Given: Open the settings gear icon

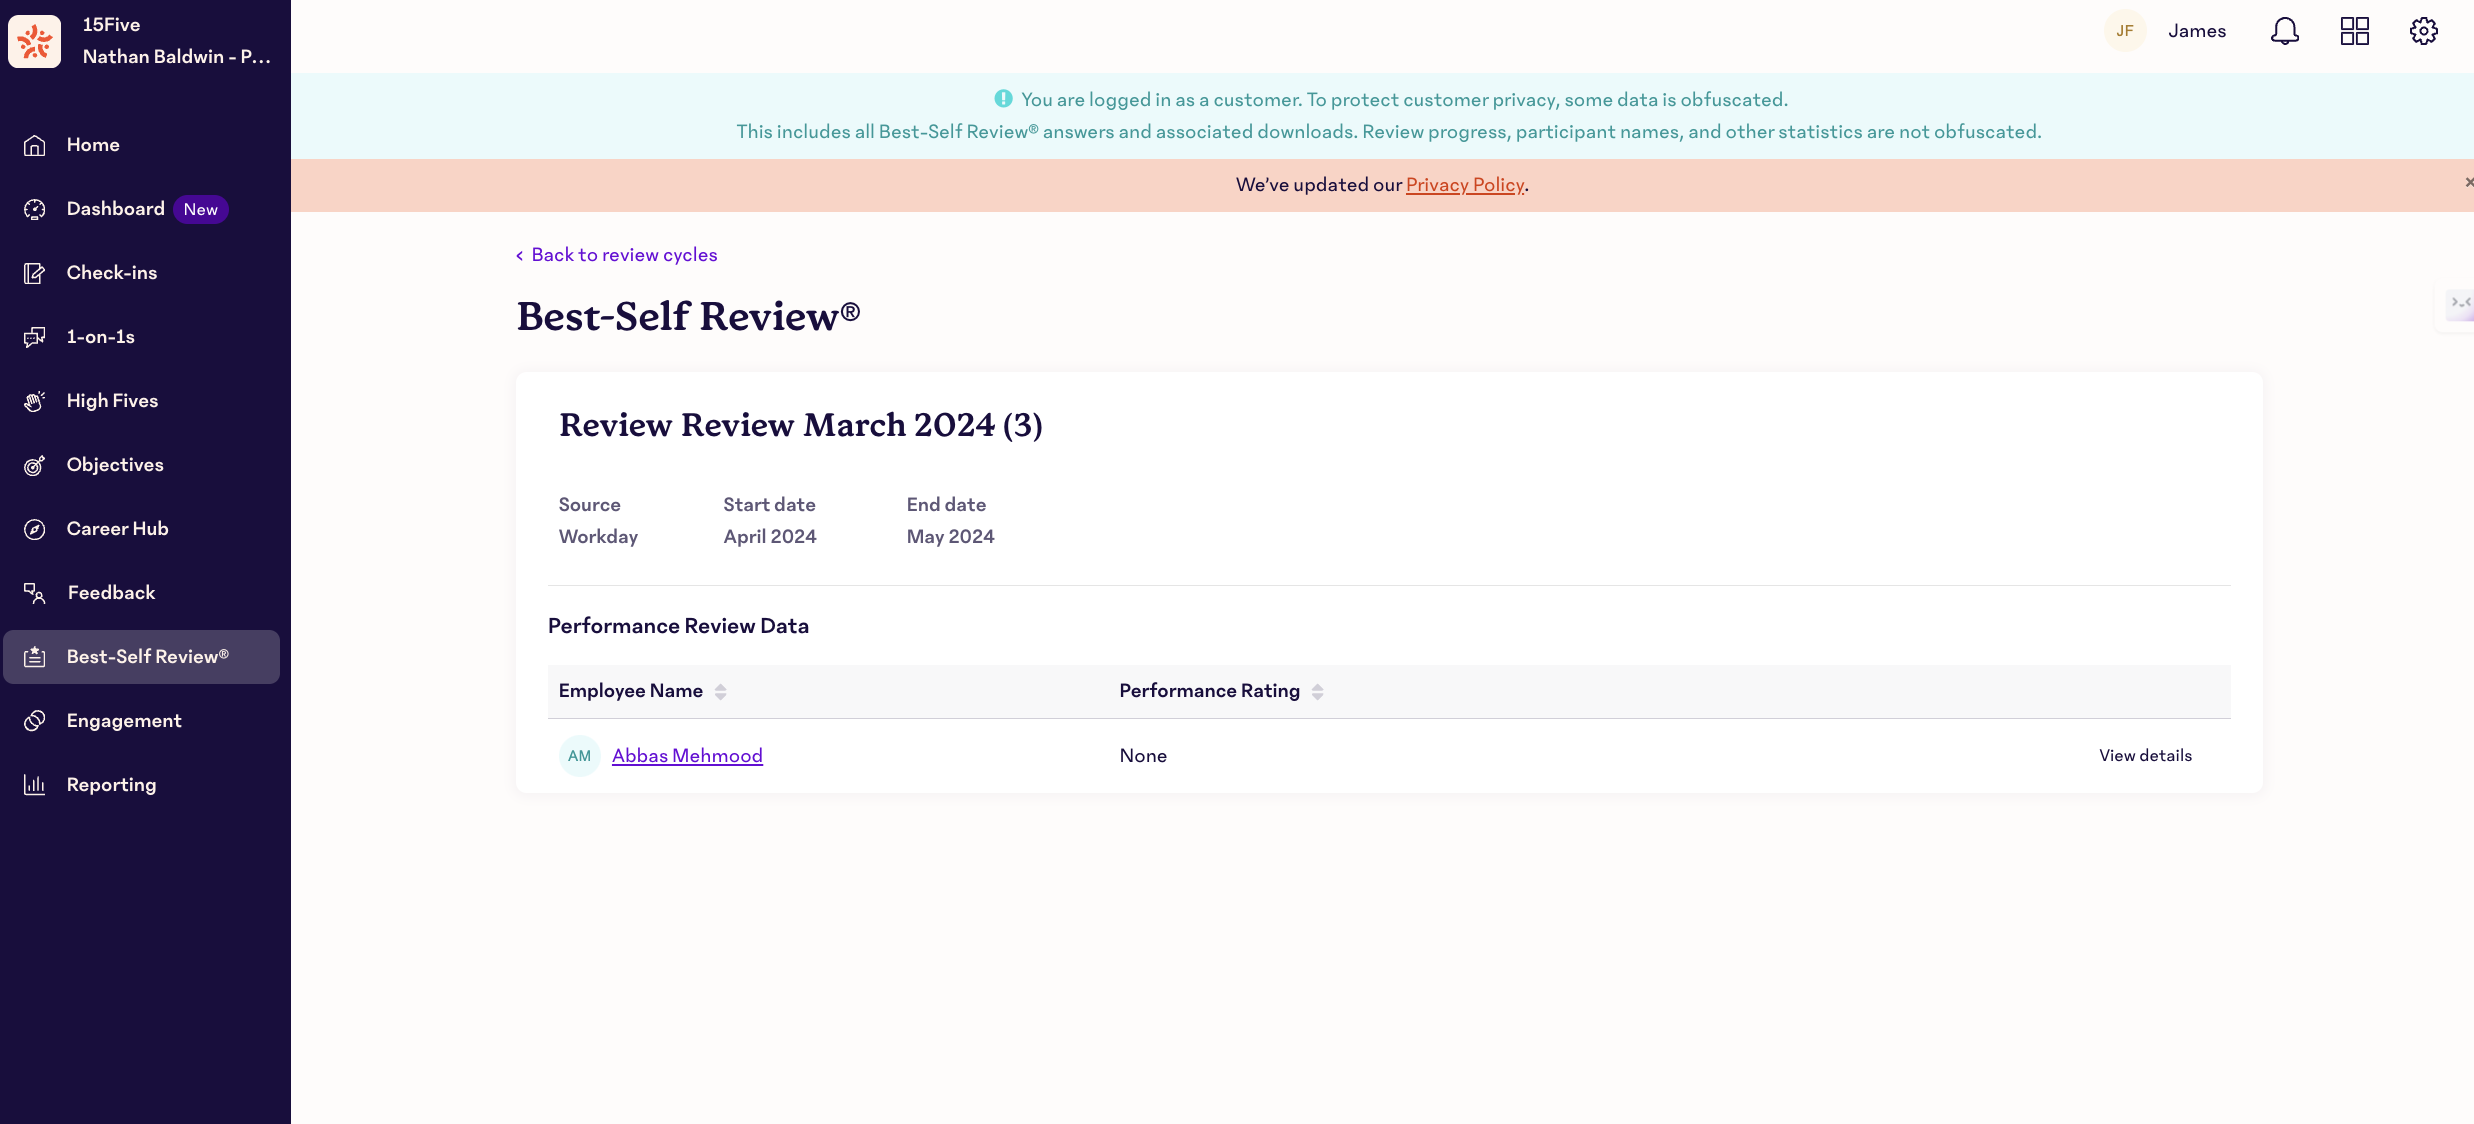Looking at the screenshot, I should click(2424, 31).
